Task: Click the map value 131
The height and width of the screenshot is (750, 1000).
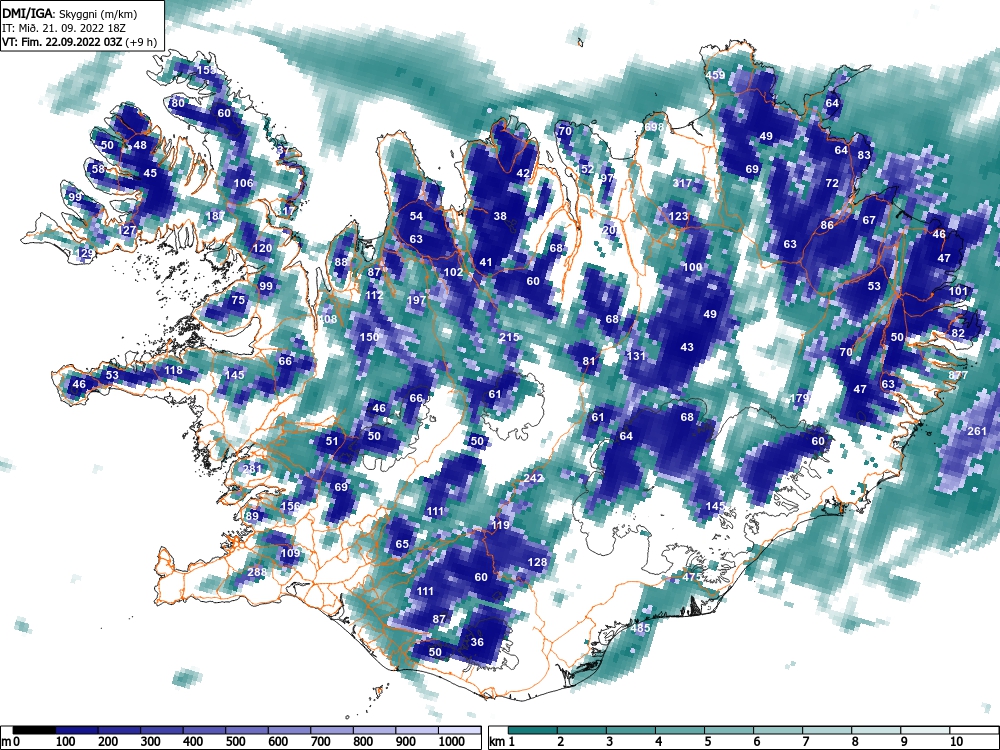Action: click(636, 356)
